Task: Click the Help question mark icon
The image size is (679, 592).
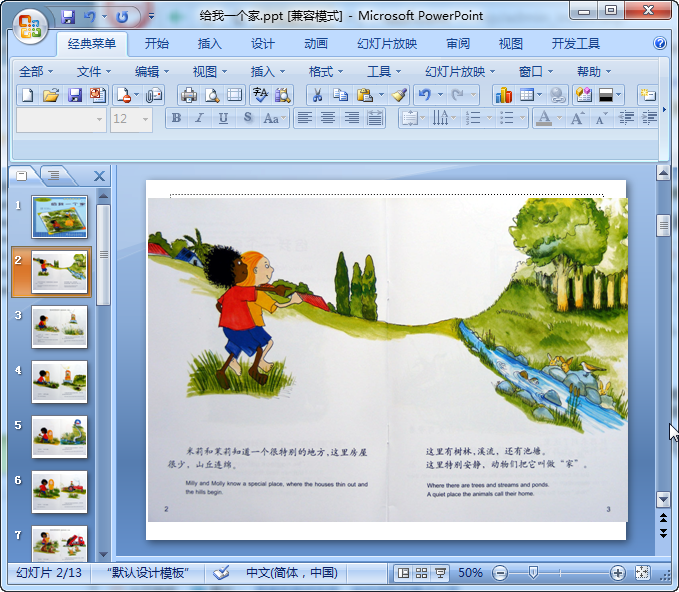Action: coord(660,43)
